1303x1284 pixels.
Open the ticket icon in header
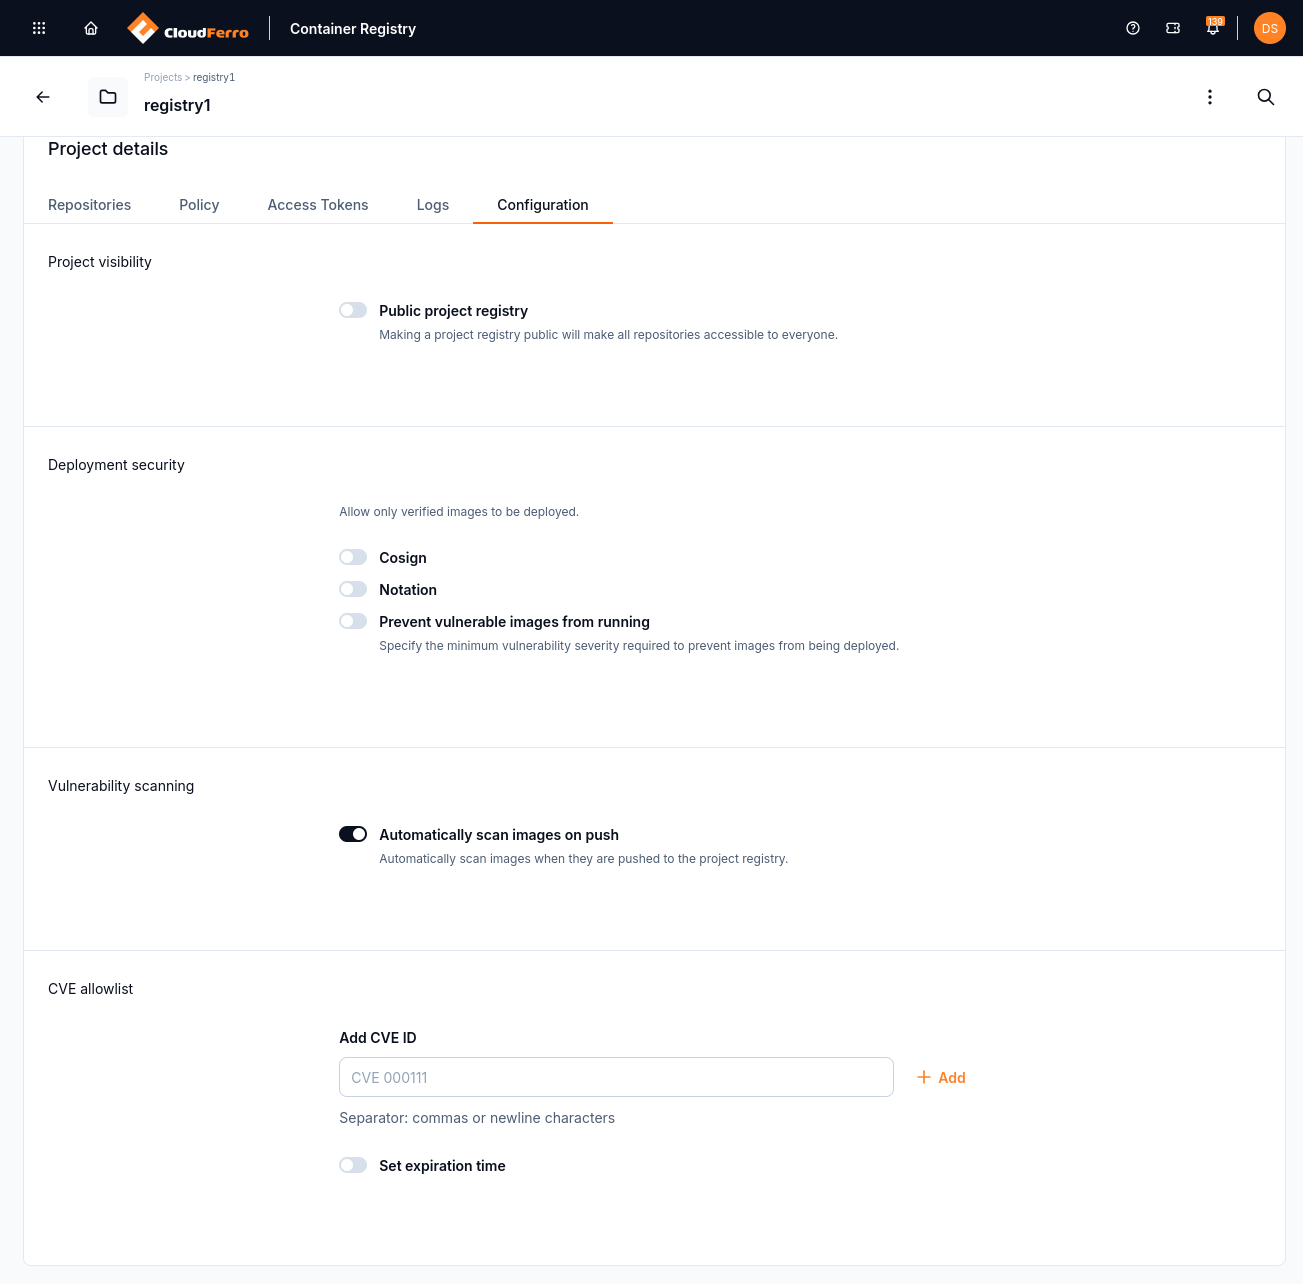click(1173, 28)
